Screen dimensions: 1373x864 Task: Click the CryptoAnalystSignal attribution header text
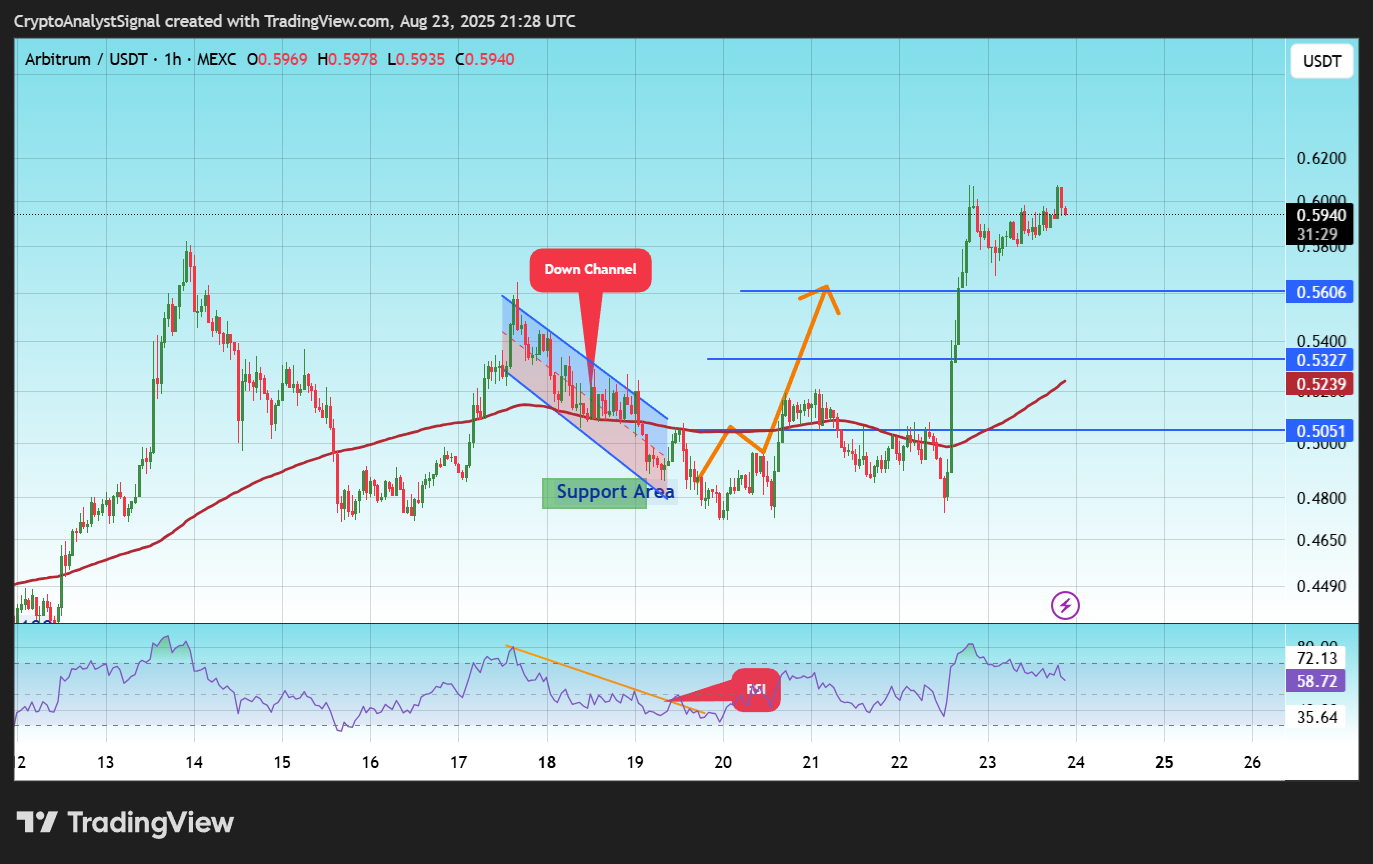click(x=295, y=21)
